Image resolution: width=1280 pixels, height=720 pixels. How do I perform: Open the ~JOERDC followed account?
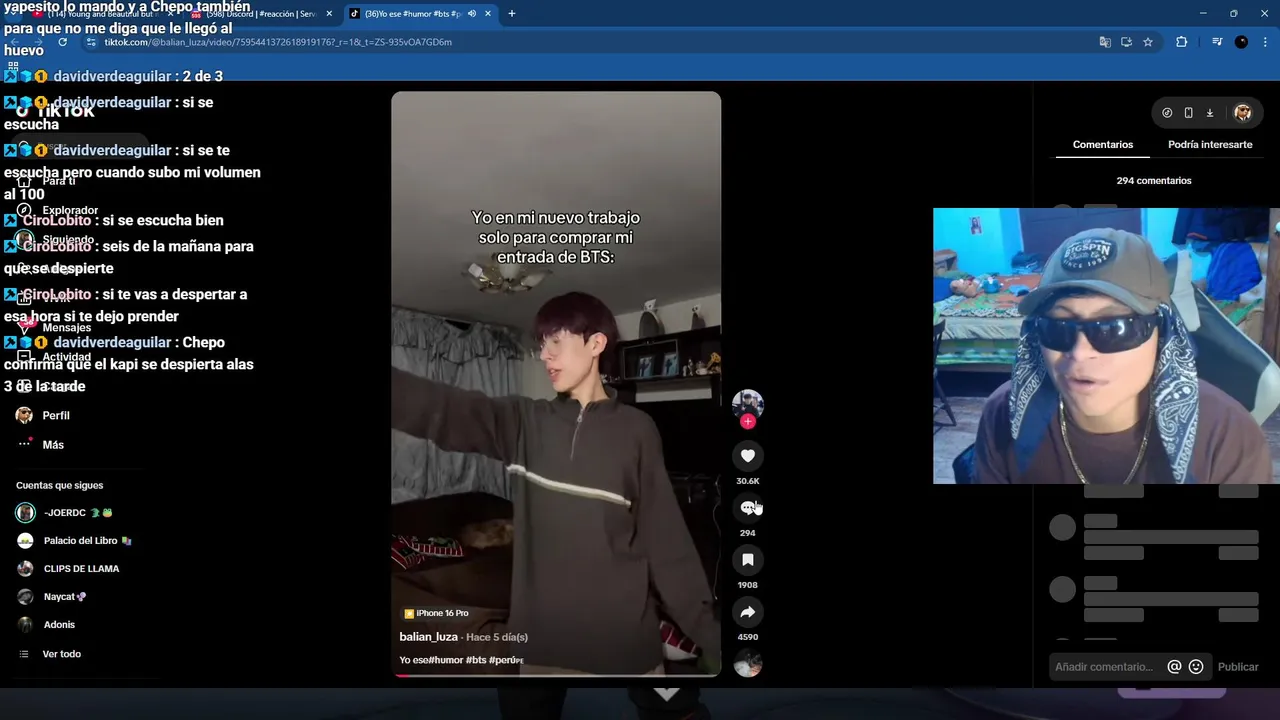(64, 513)
